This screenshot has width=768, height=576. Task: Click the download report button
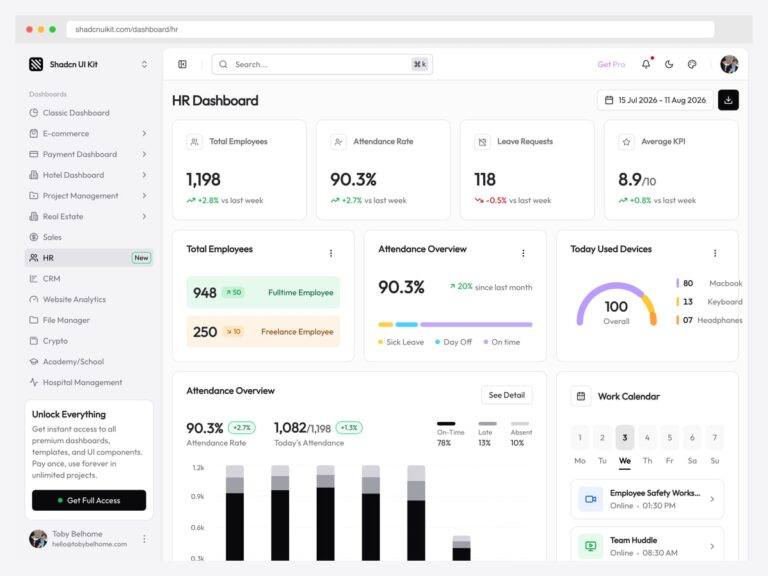tap(728, 100)
